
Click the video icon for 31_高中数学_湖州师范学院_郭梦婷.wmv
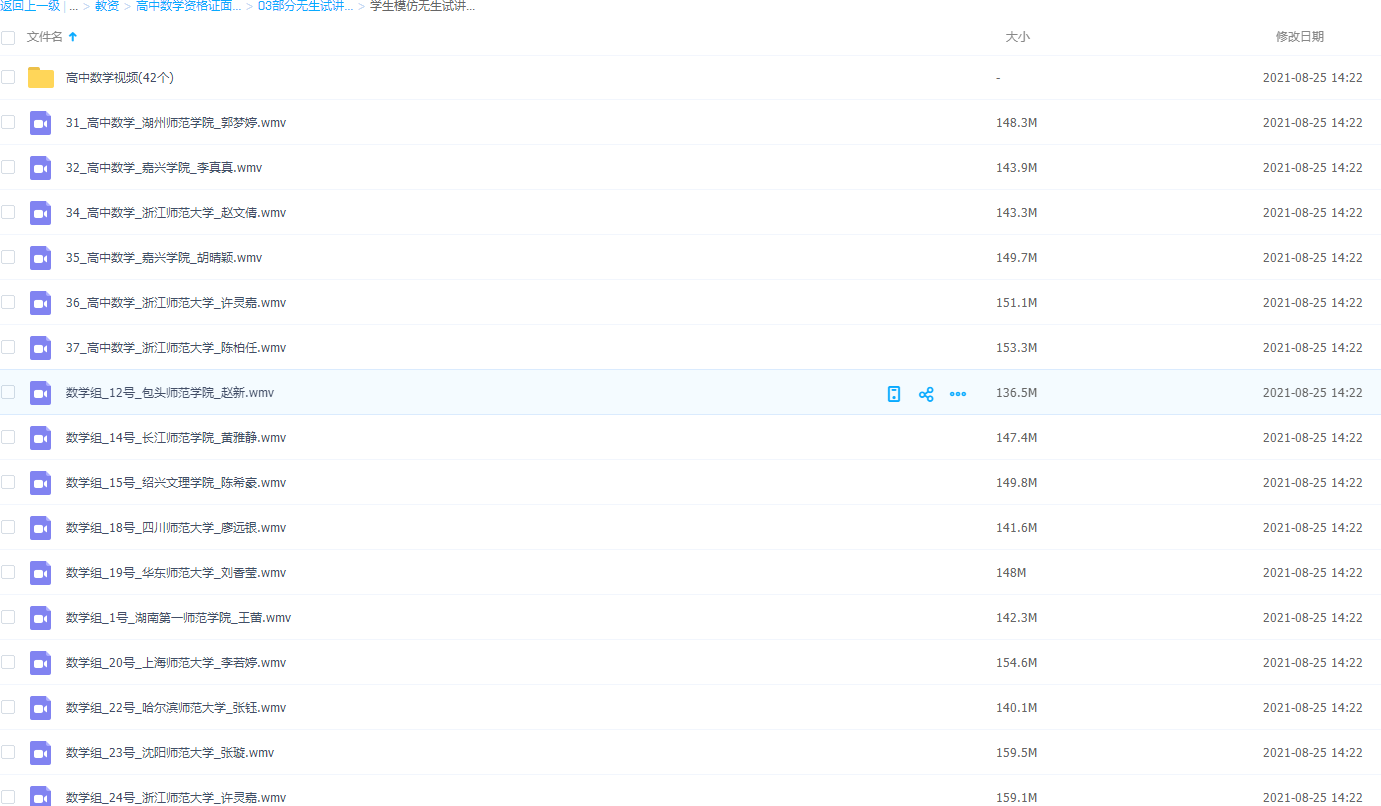point(40,123)
